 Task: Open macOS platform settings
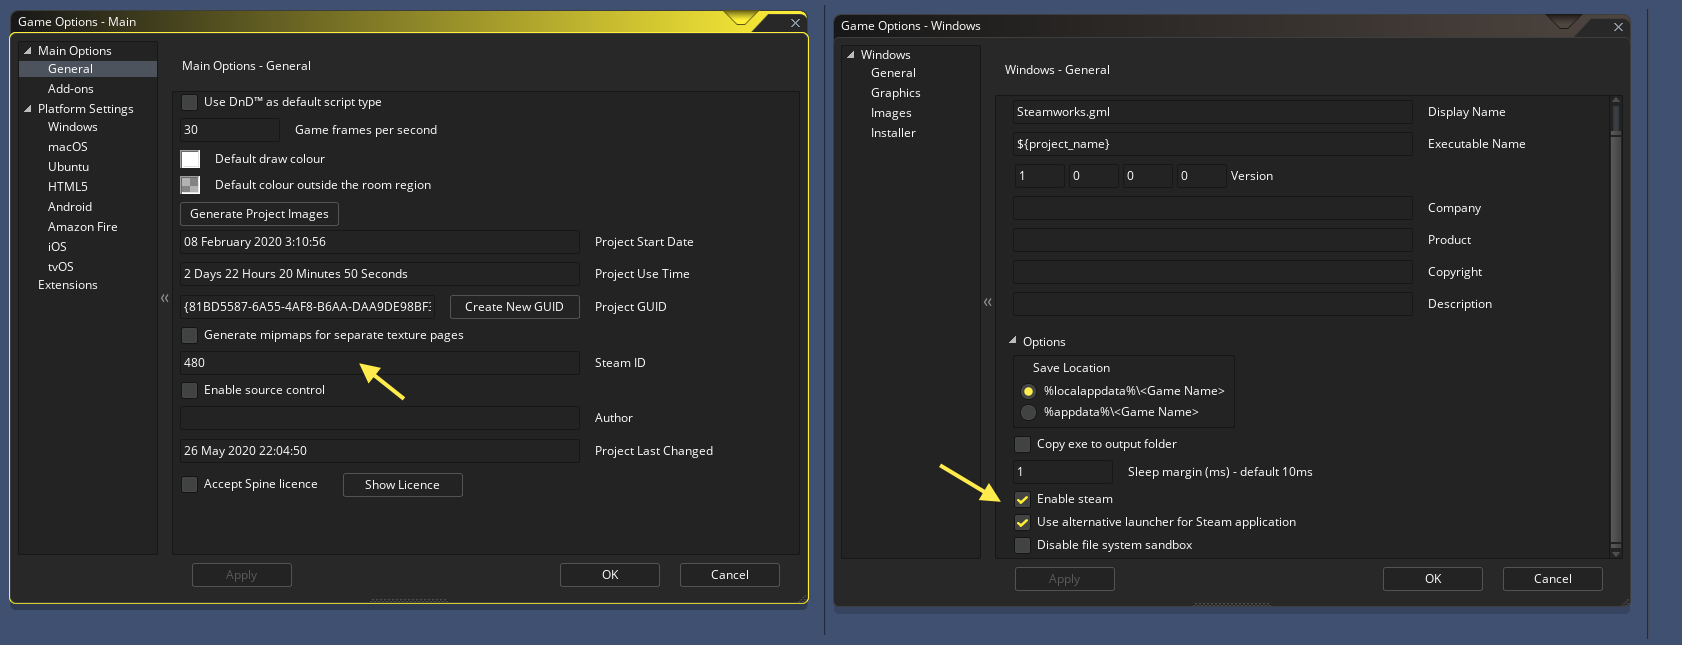68,147
